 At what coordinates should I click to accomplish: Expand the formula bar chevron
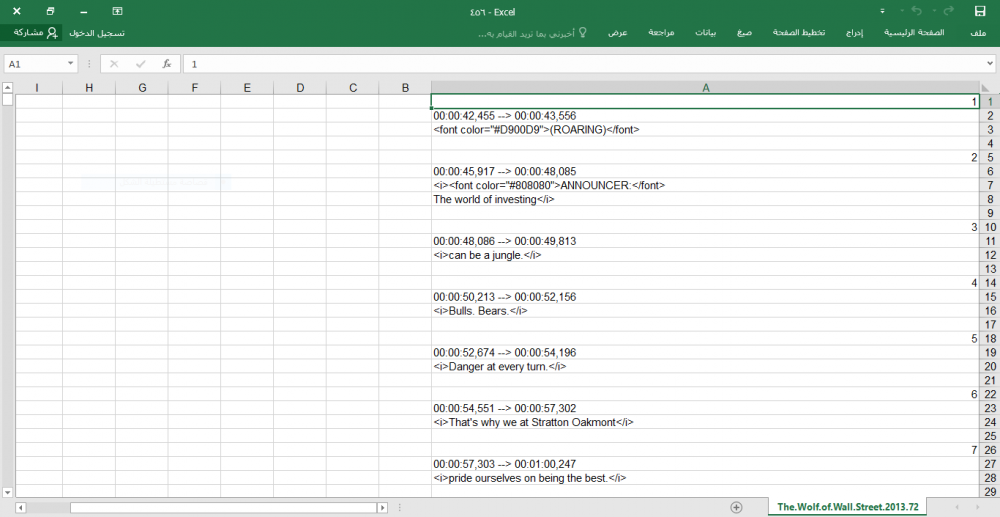pos(990,64)
